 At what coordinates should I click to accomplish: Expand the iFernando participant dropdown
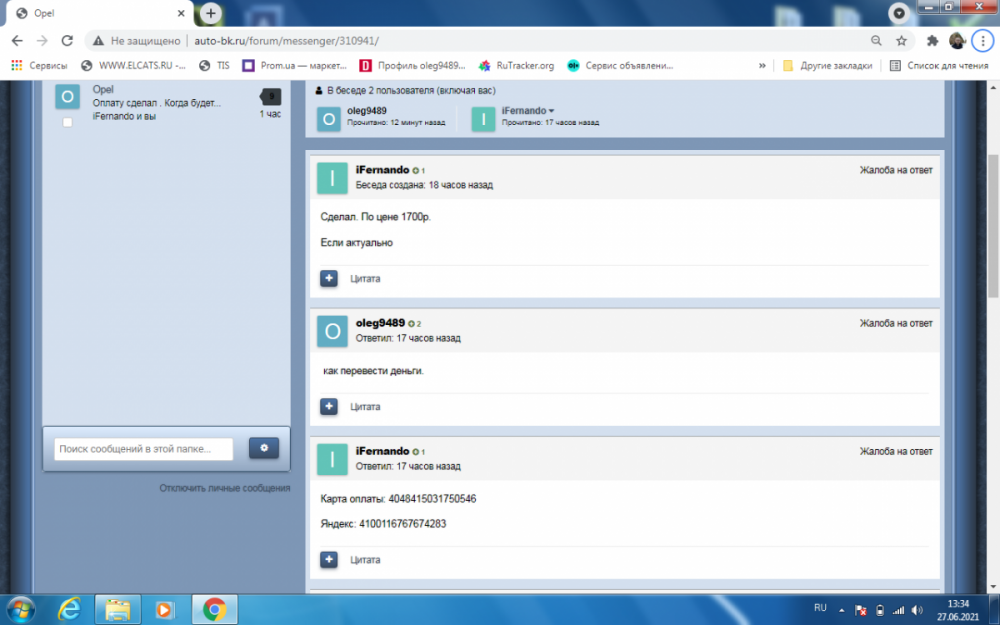528,110
